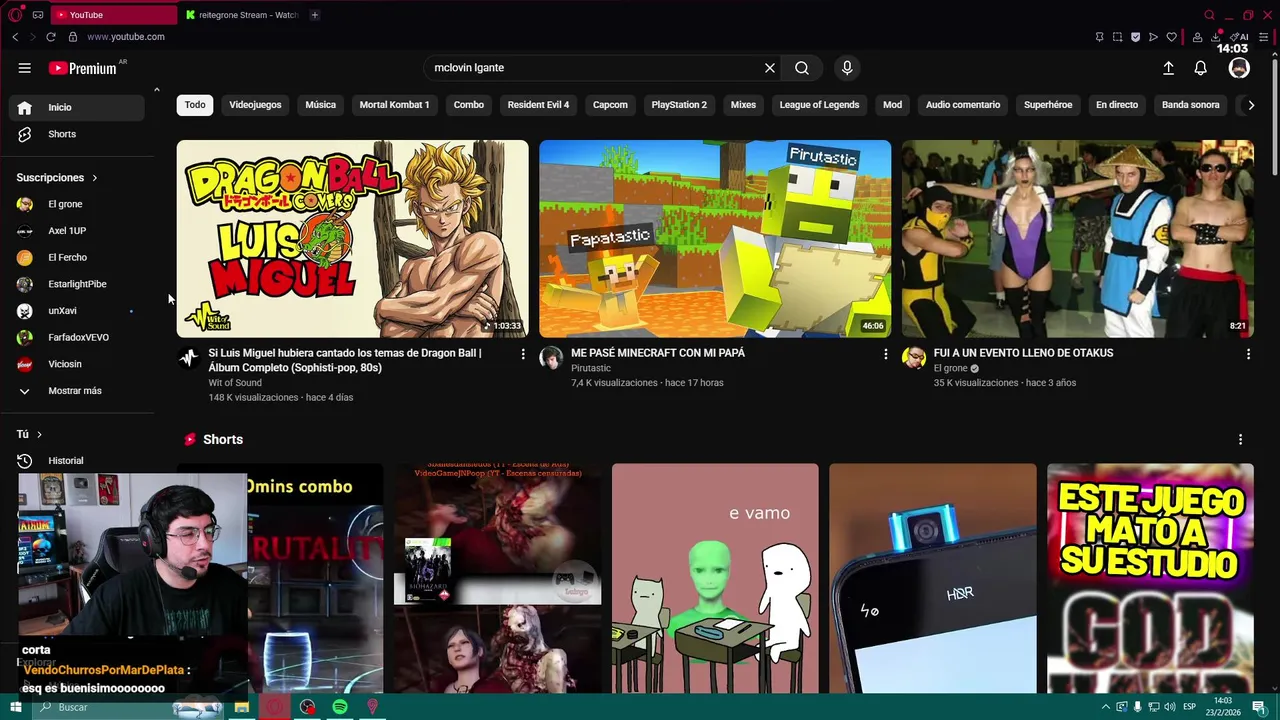The height and width of the screenshot is (720, 1280).
Task: Open a new browser tab with plus
Action: coord(314,15)
